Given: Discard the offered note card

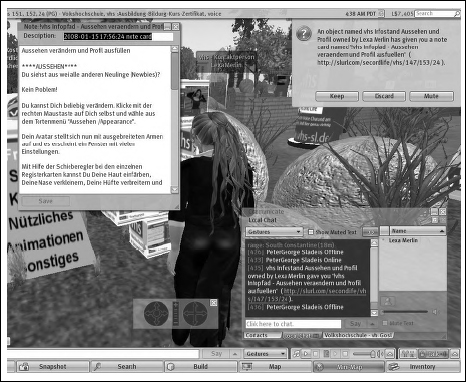Looking at the screenshot, I should (x=384, y=96).
